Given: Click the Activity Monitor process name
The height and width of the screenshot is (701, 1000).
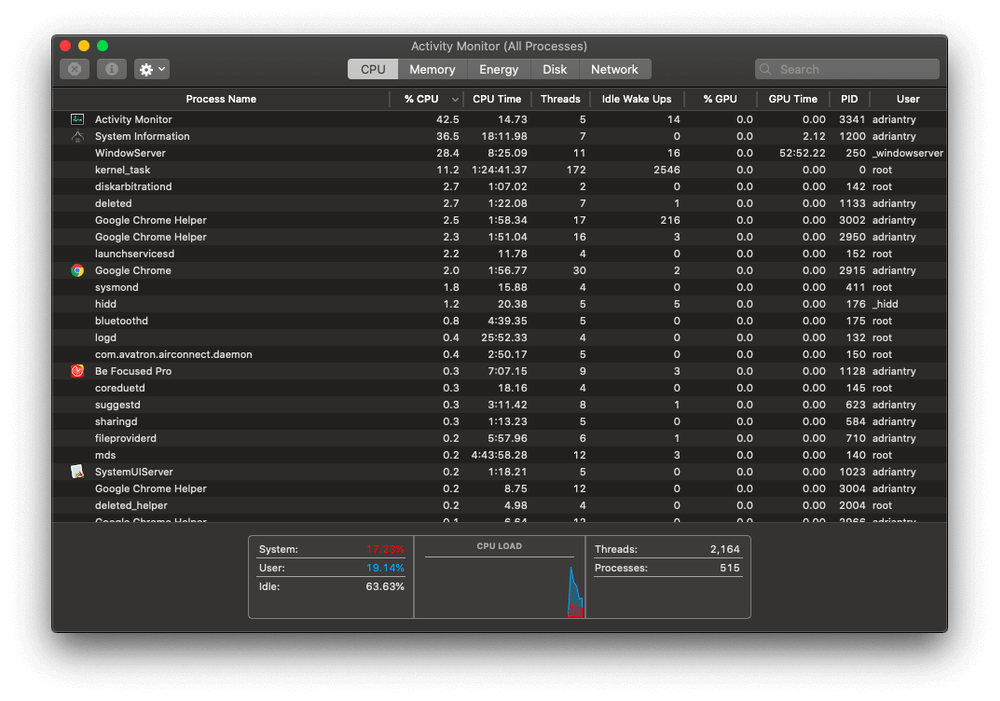Looking at the screenshot, I should tap(133, 119).
